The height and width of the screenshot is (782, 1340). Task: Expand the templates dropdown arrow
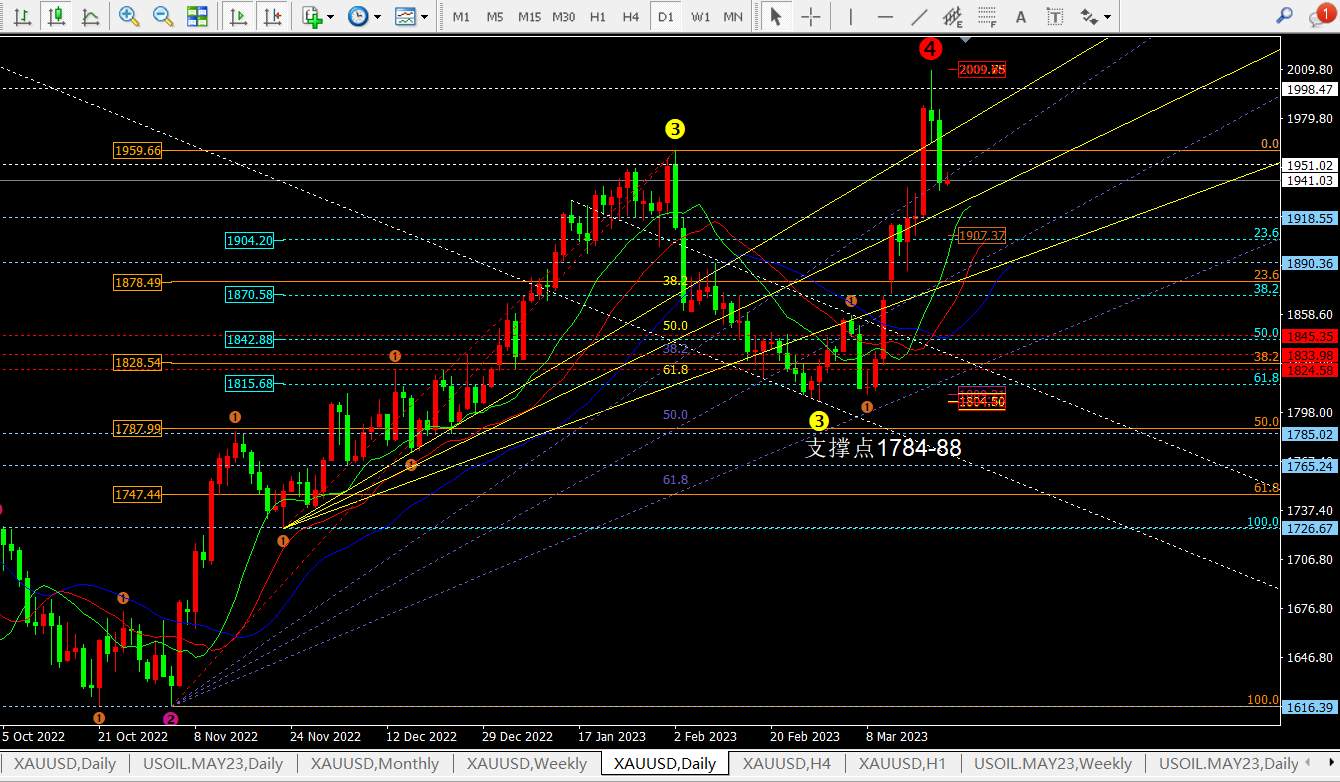[425, 16]
